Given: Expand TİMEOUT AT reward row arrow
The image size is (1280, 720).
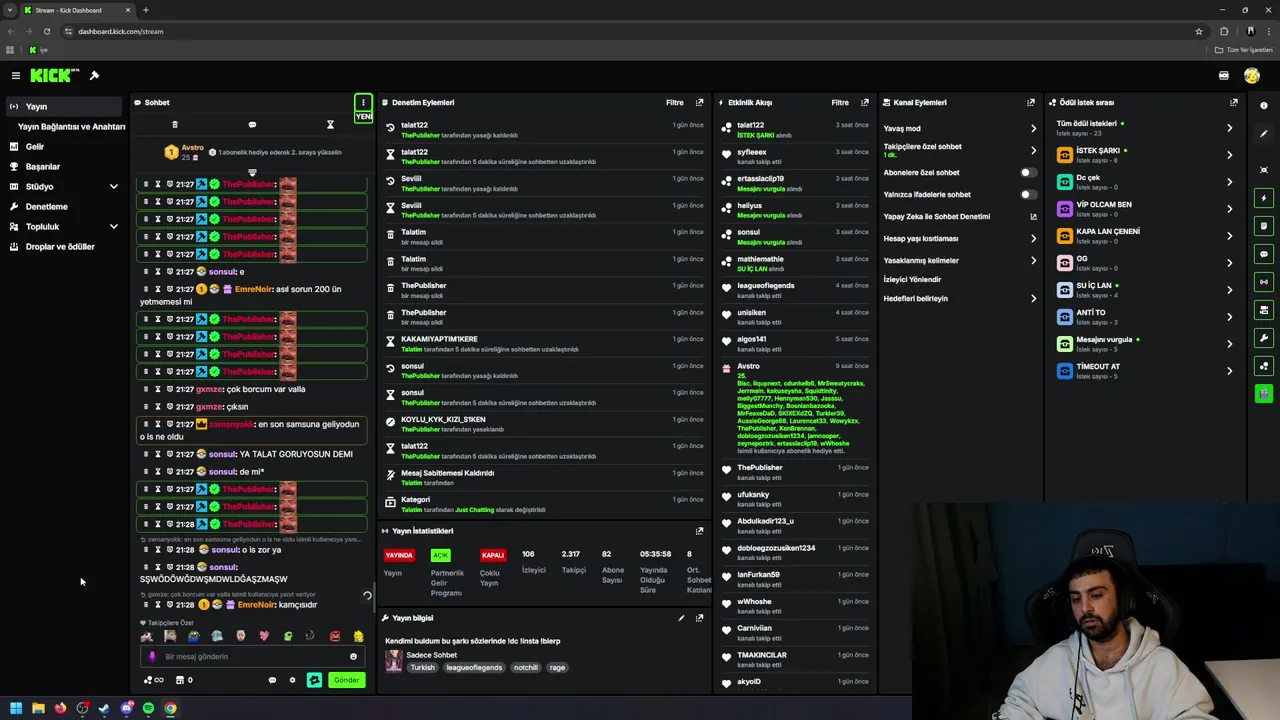Looking at the screenshot, I should (1229, 371).
